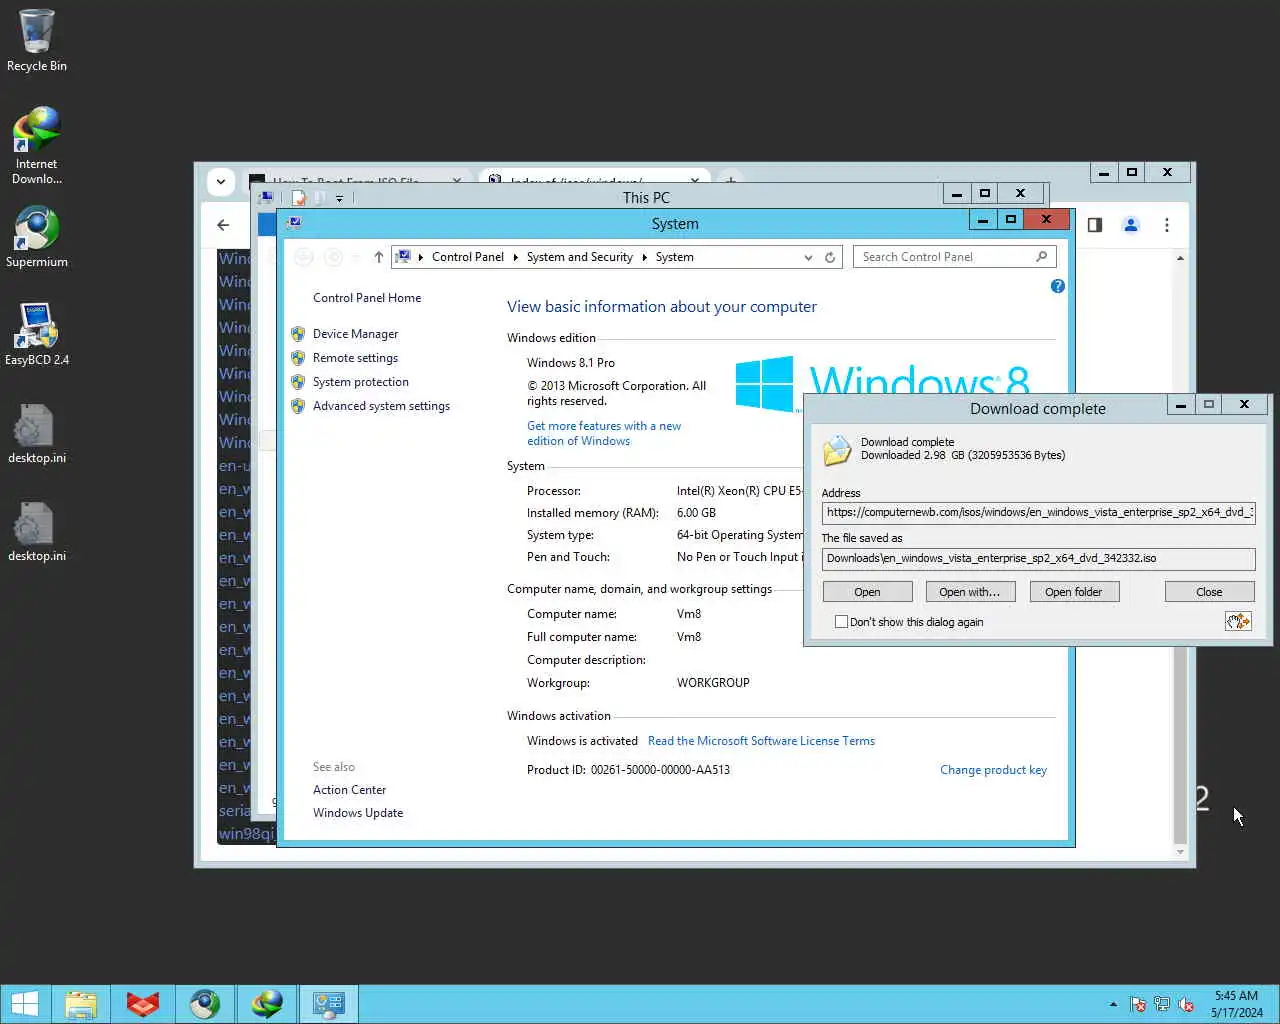Toggle browser side panel button

click(x=1095, y=225)
